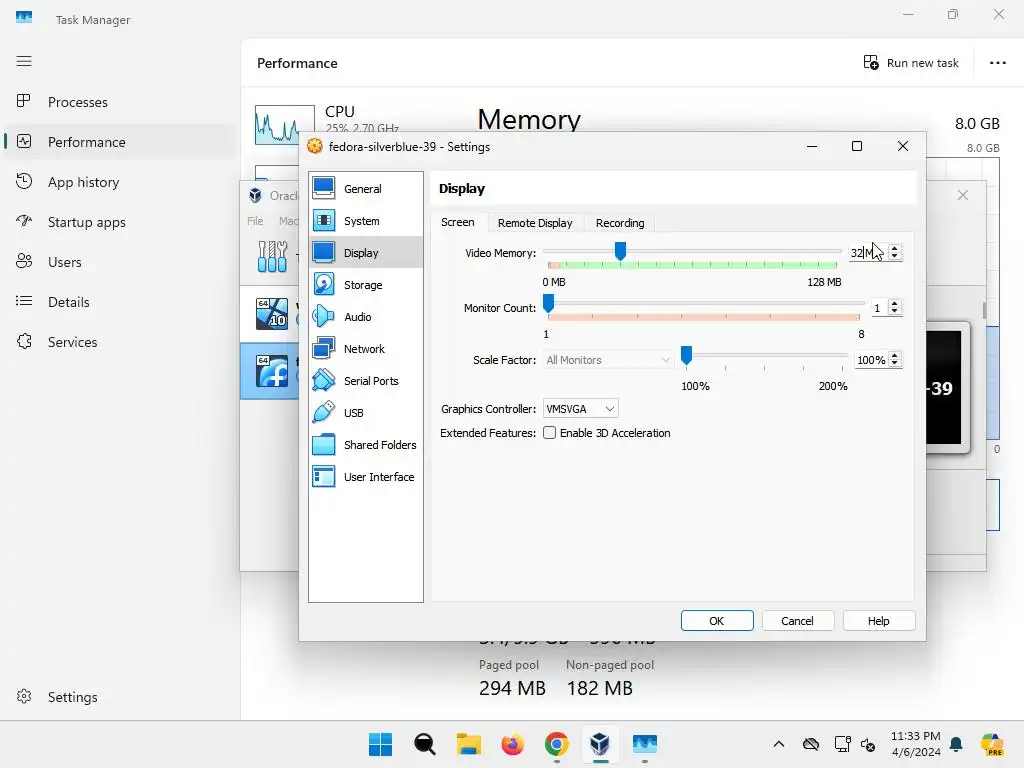The image size is (1024, 768).
Task: Click the Cancel button
Action: [797, 620]
